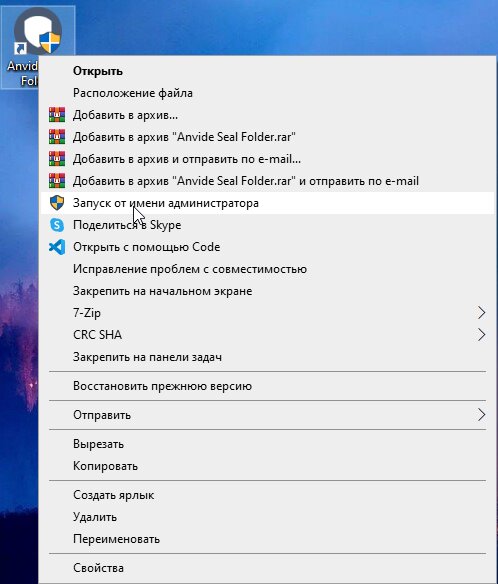Click the Skype icon in context menu
The width and height of the screenshot is (498, 584).
coord(57,225)
